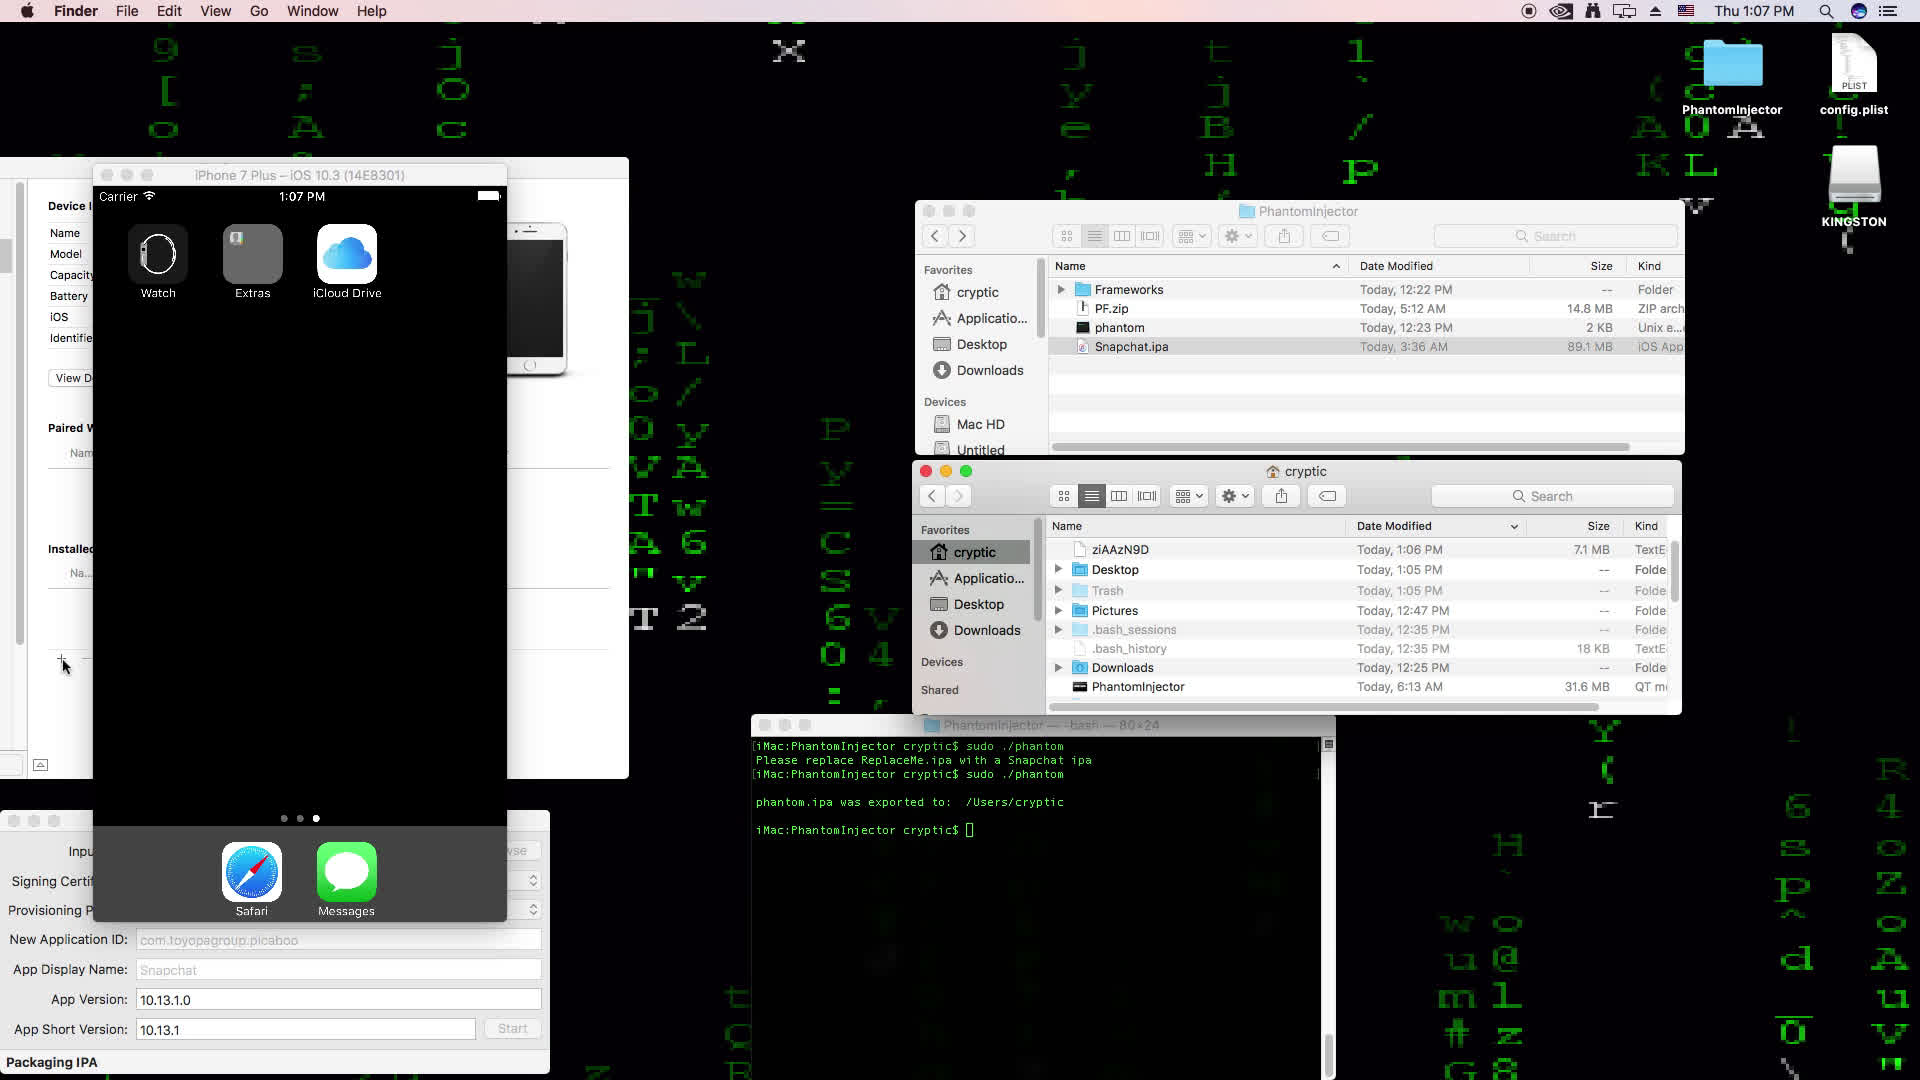Open the Arrange items dropdown in cryptic window
The width and height of the screenshot is (1920, 1080).
point(1189,496)
